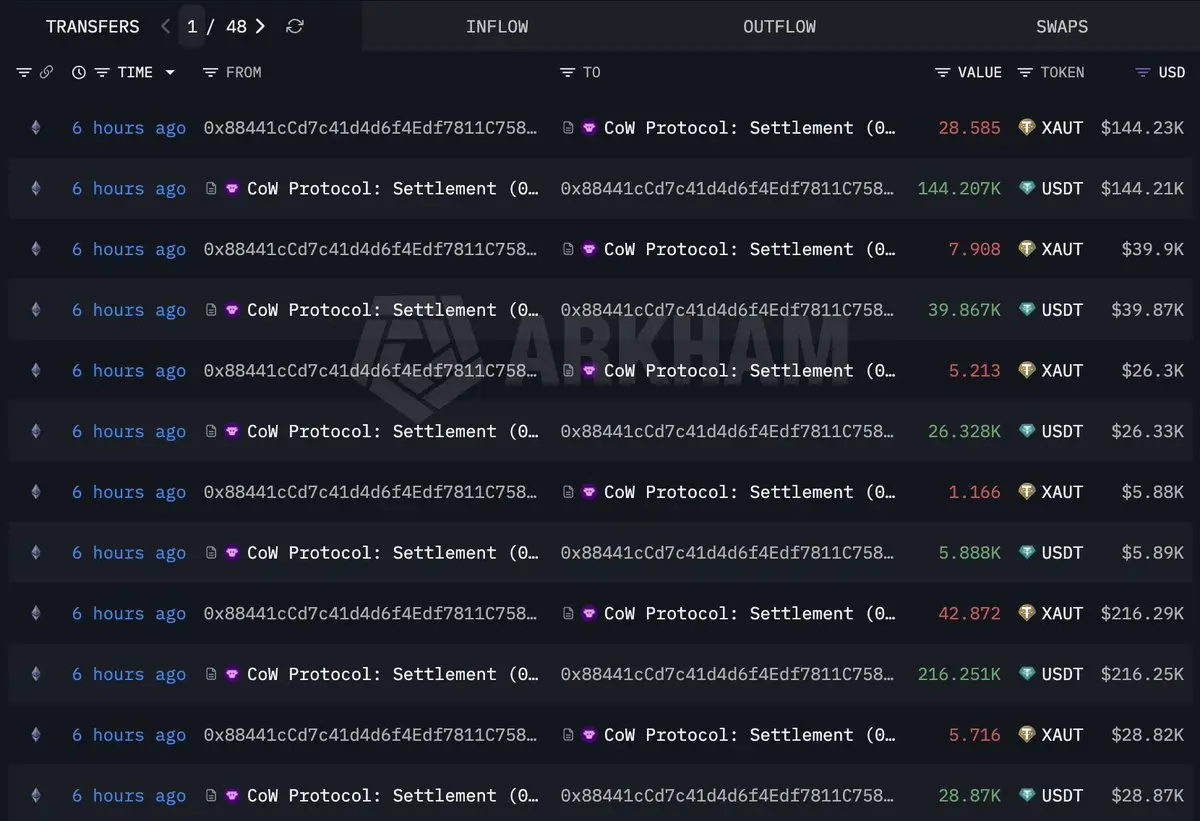The image size is (1200, 821).
Task: Click value 144.207K
Action: click(959, 188)
